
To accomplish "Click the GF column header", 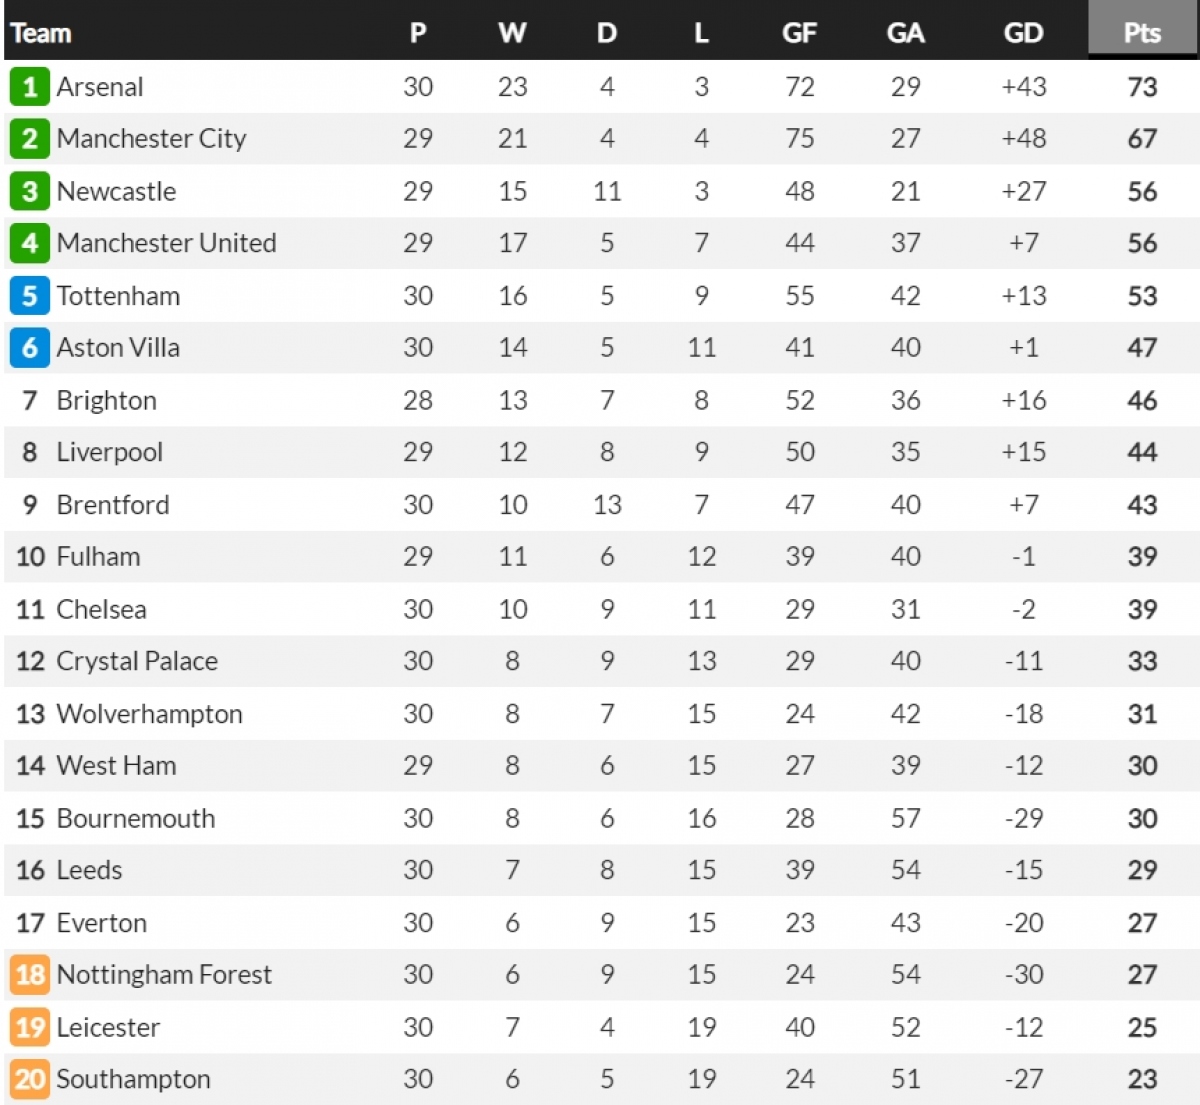I will [799, 33].
